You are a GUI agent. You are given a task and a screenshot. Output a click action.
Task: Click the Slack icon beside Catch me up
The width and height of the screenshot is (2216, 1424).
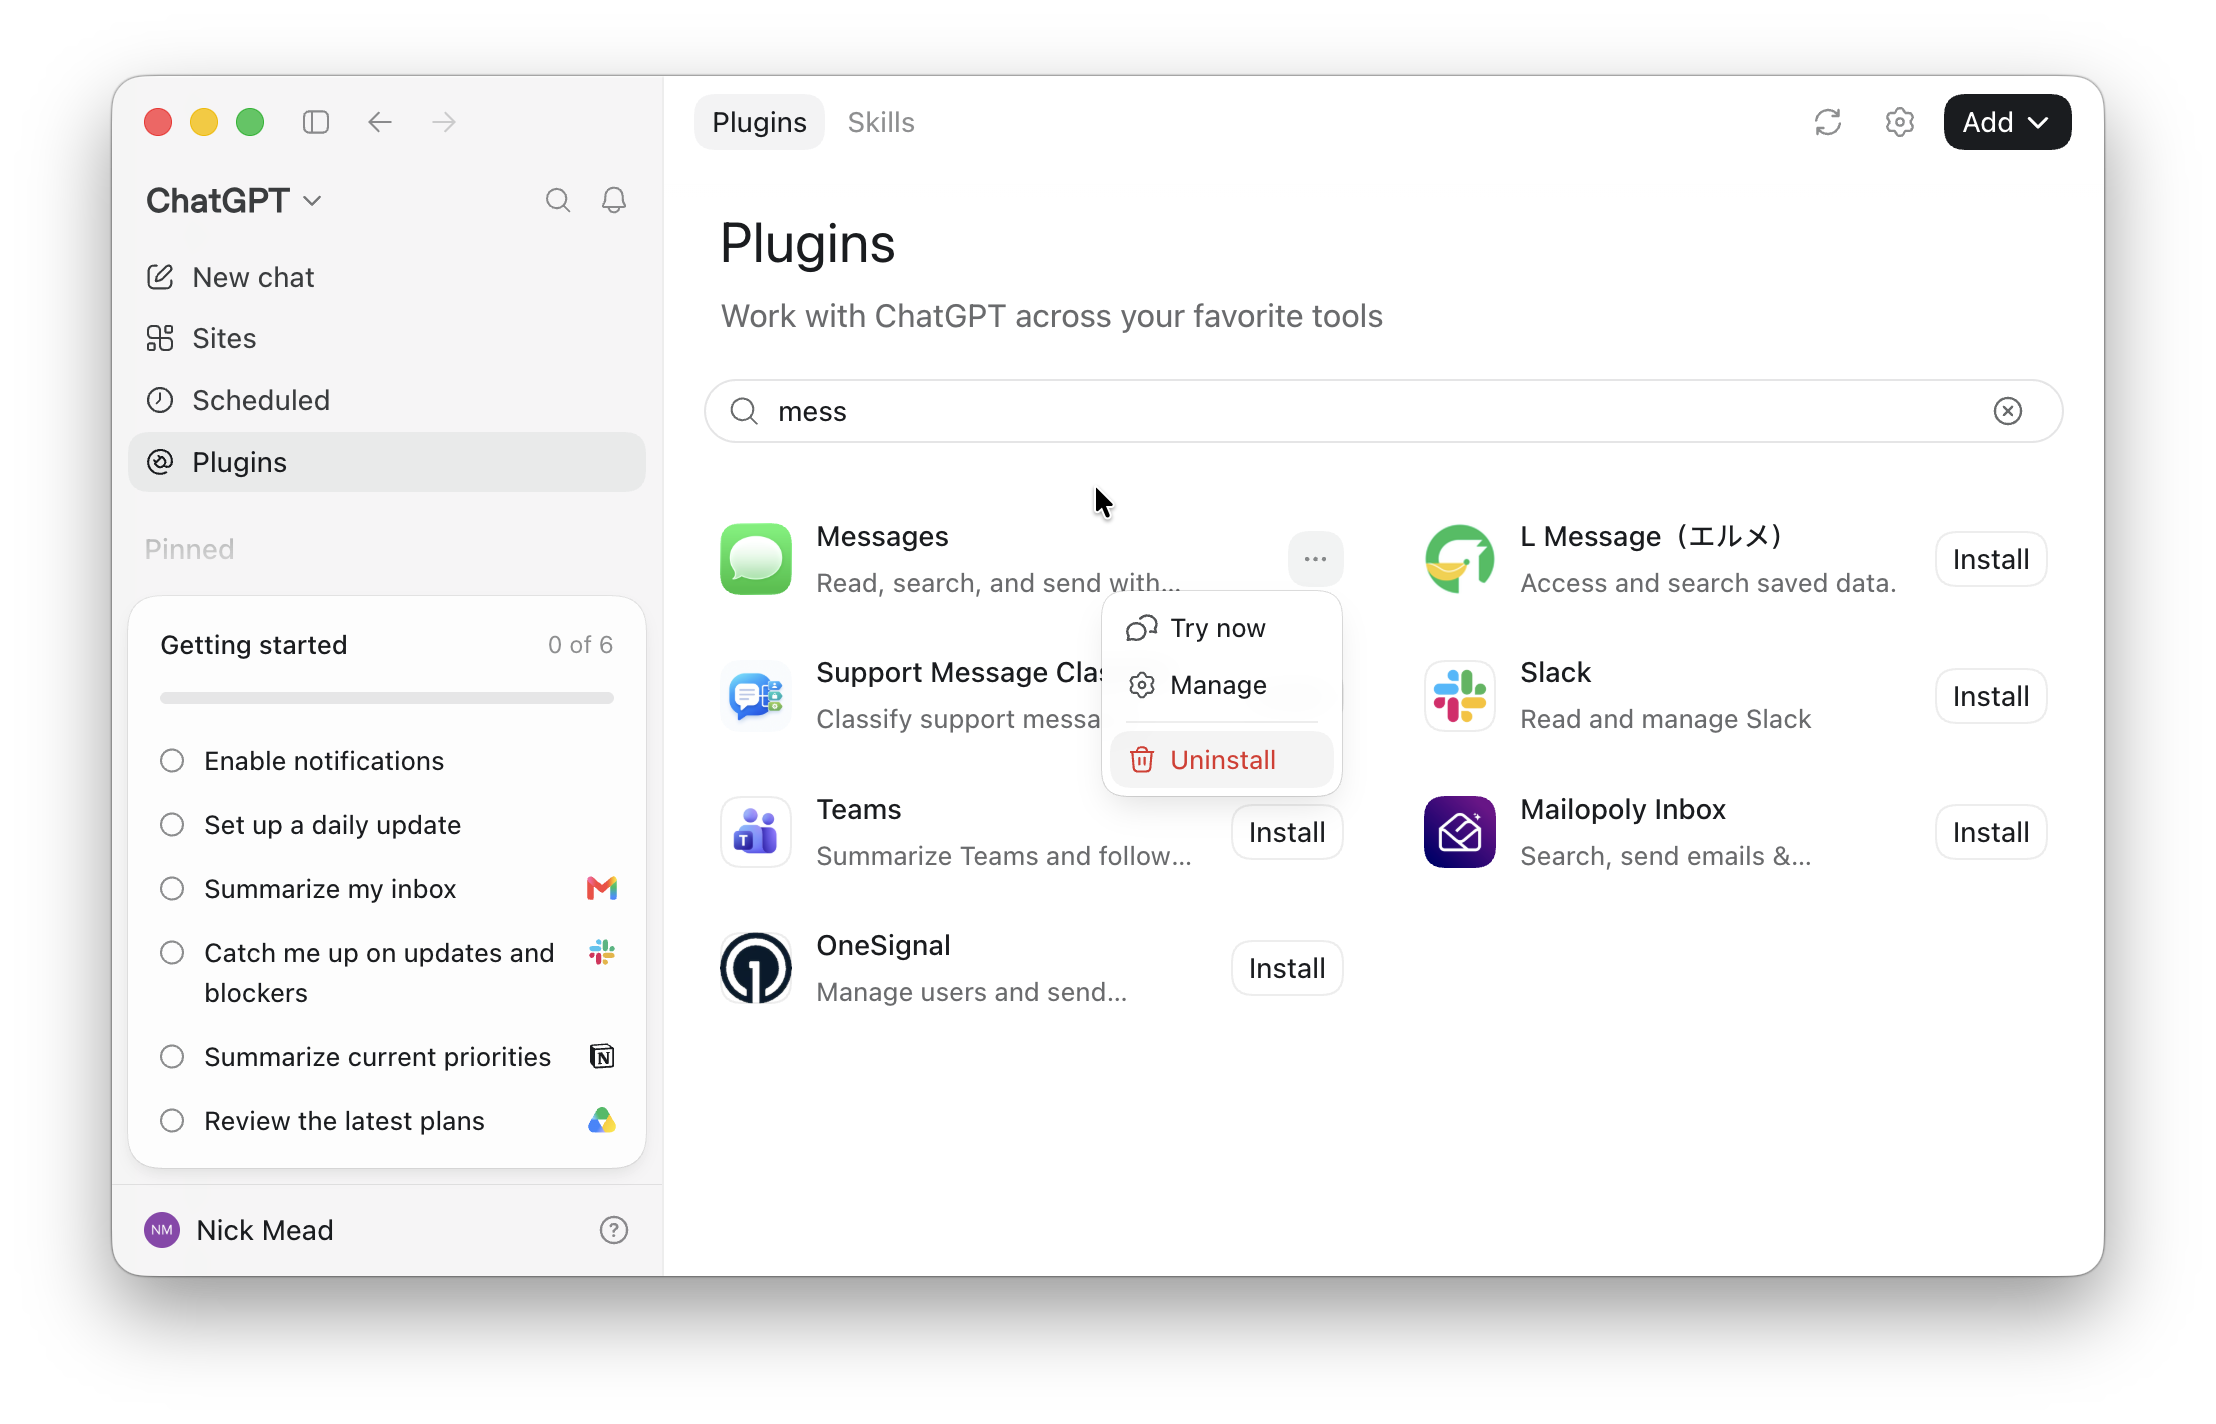602,952
